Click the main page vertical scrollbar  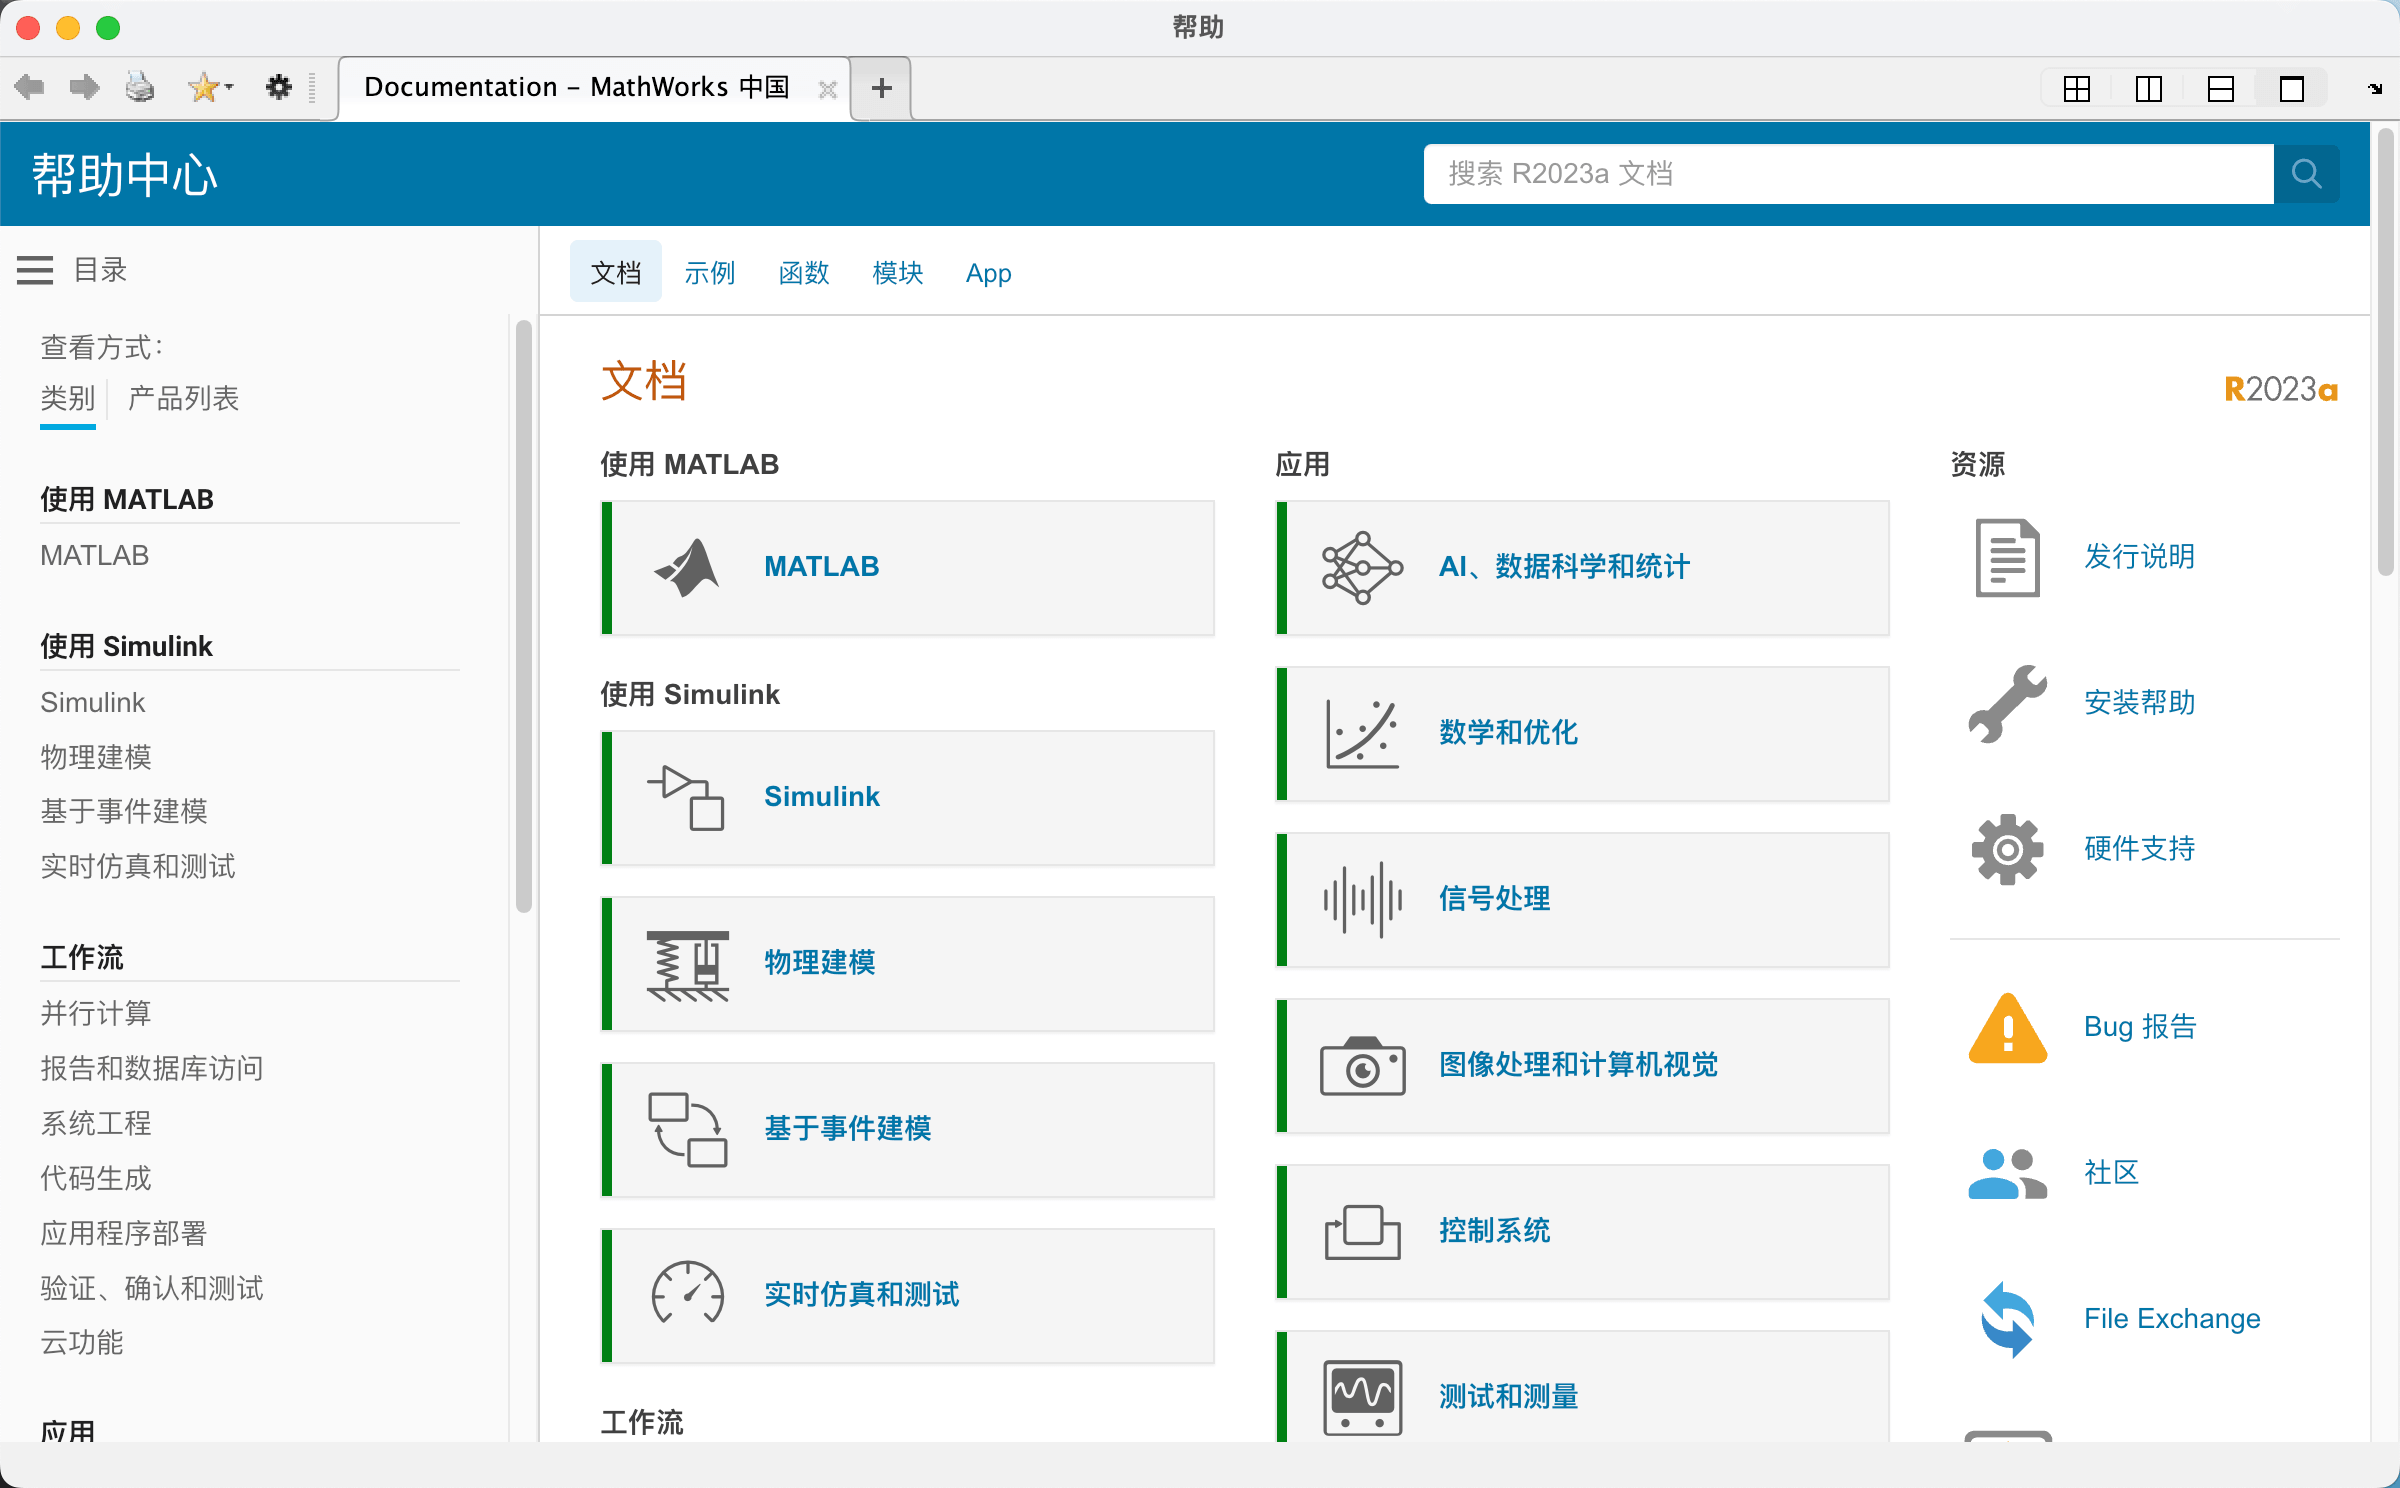(2386, 352)
